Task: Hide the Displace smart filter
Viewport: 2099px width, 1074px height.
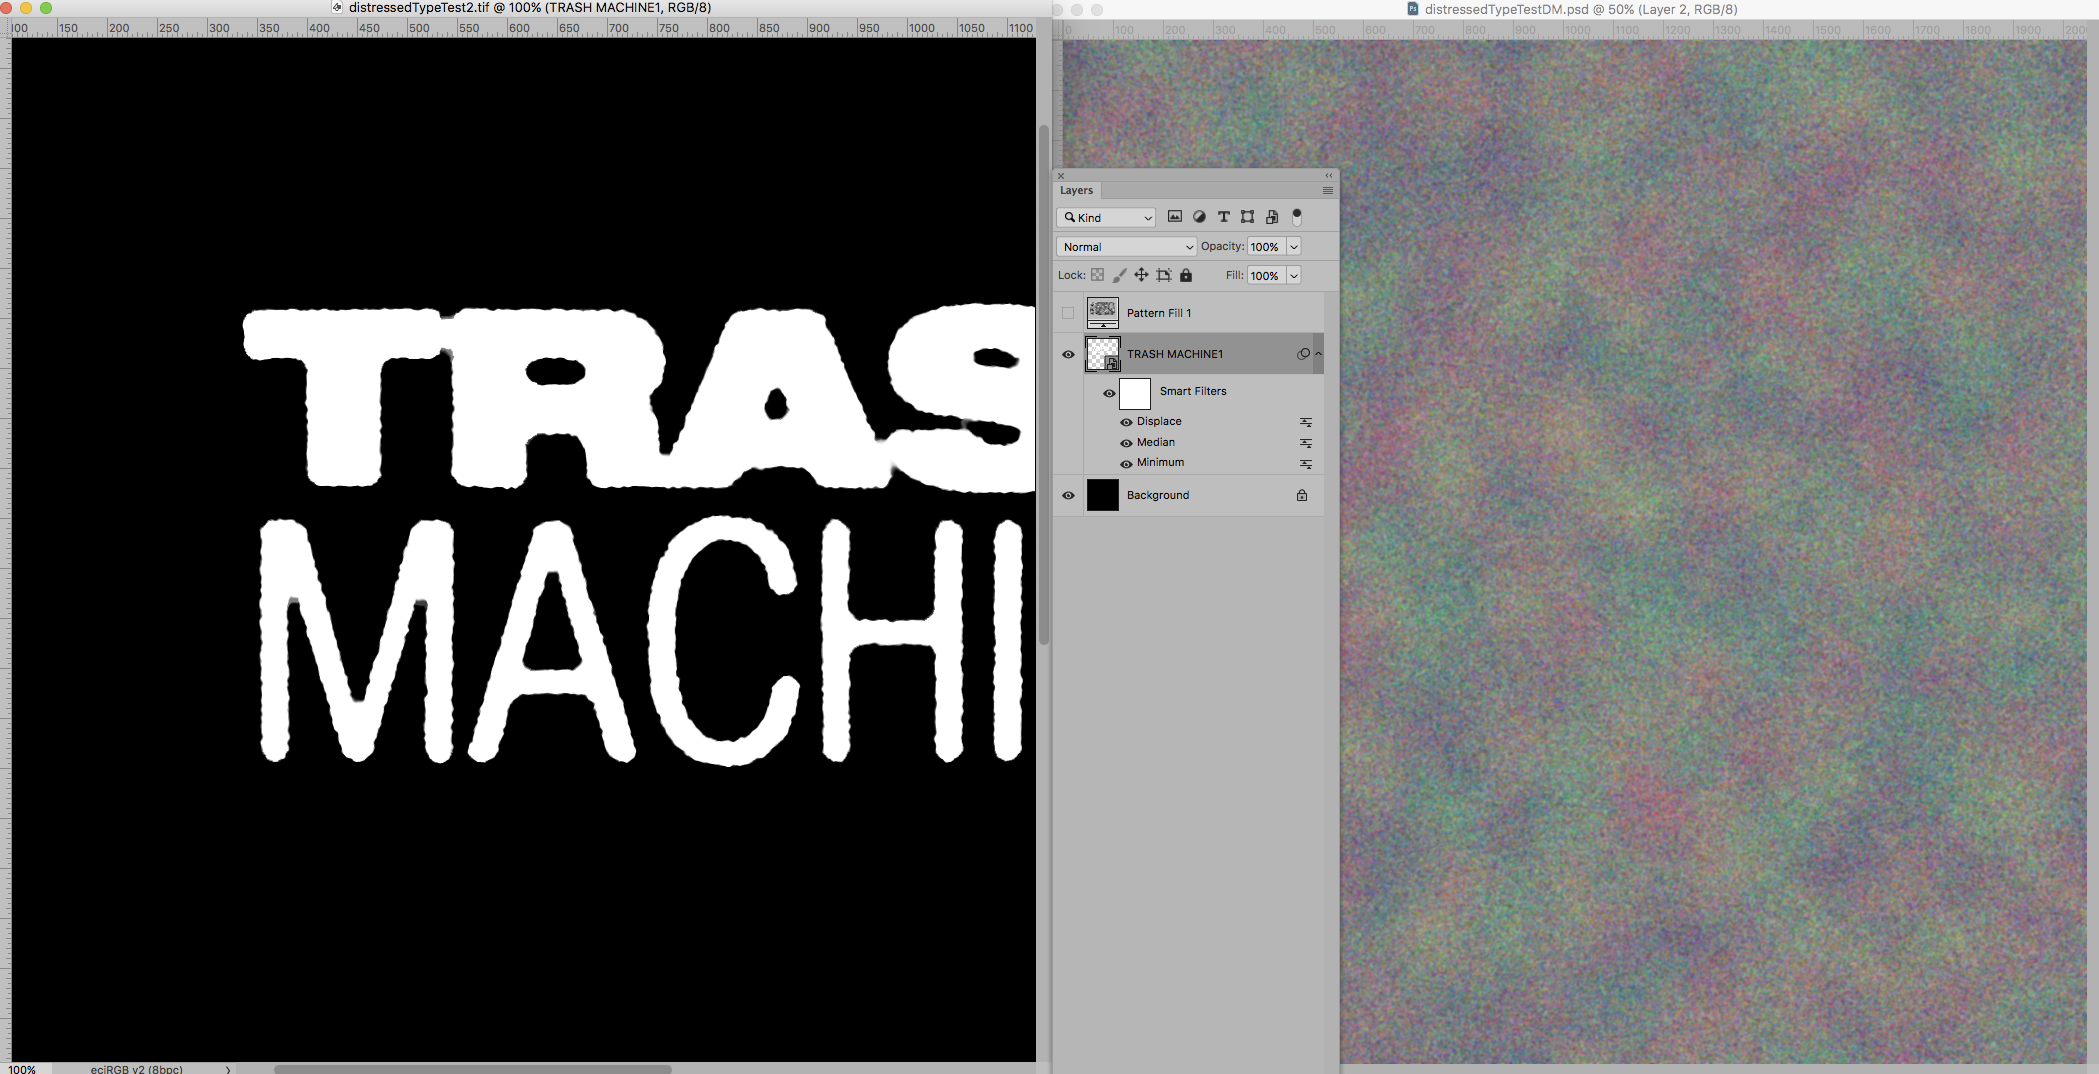Action: click(1126, 422)
